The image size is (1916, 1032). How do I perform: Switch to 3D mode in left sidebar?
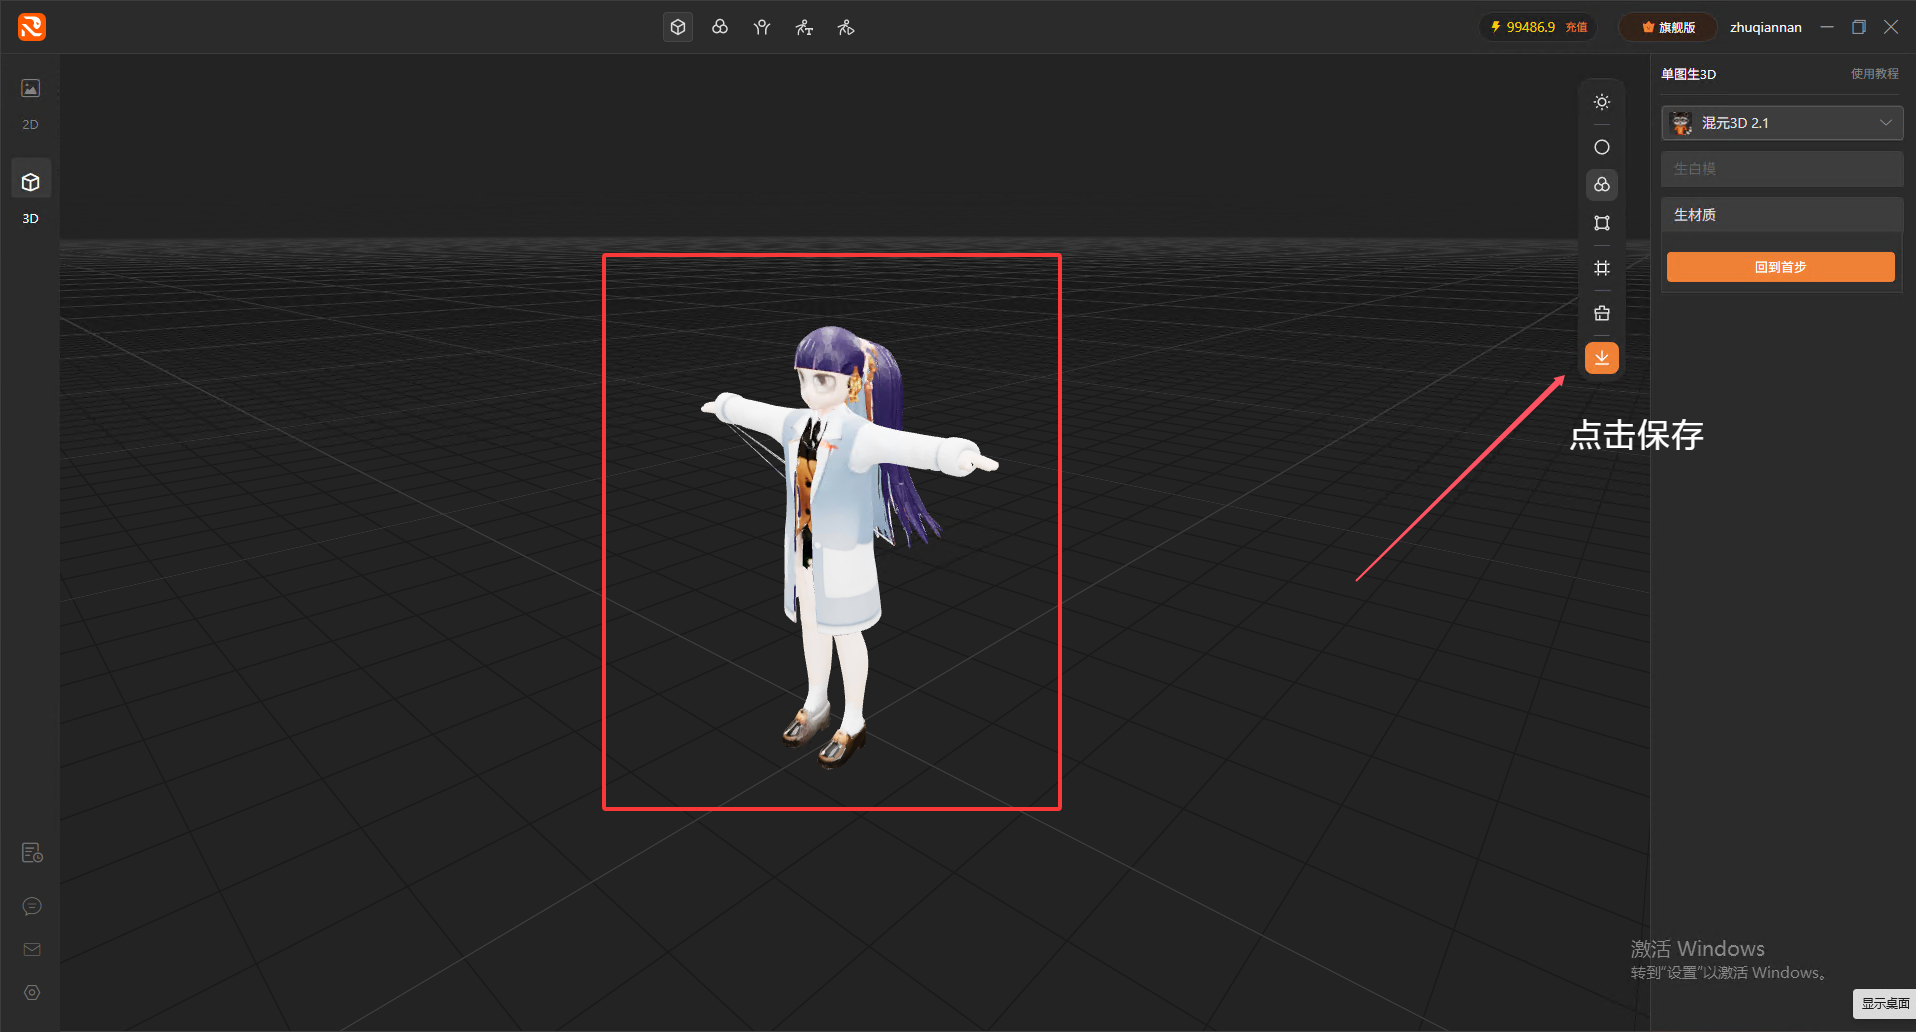pyautogui.click(x=31, y=193)
